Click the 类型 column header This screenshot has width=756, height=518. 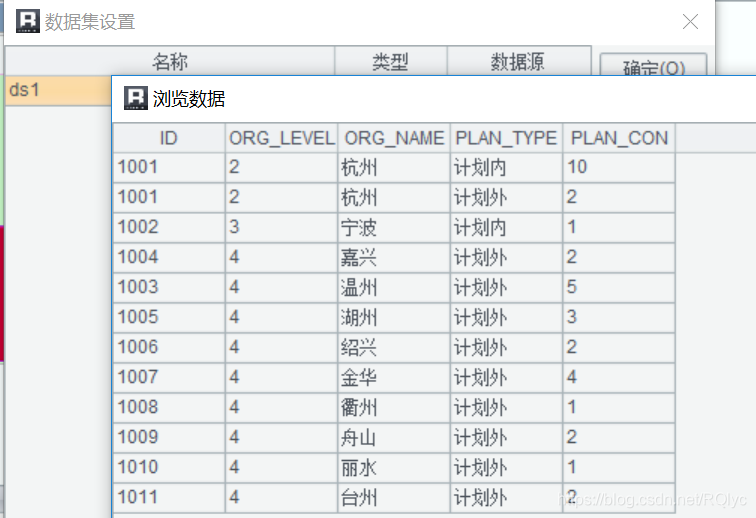(x=391, y=61)
